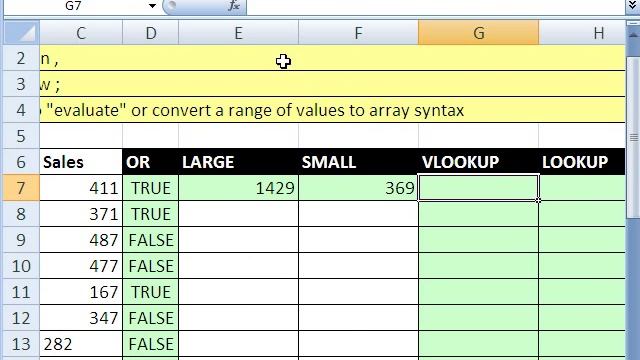Select row 8 header
Viewport: 640px width, 360px height.
21,213
